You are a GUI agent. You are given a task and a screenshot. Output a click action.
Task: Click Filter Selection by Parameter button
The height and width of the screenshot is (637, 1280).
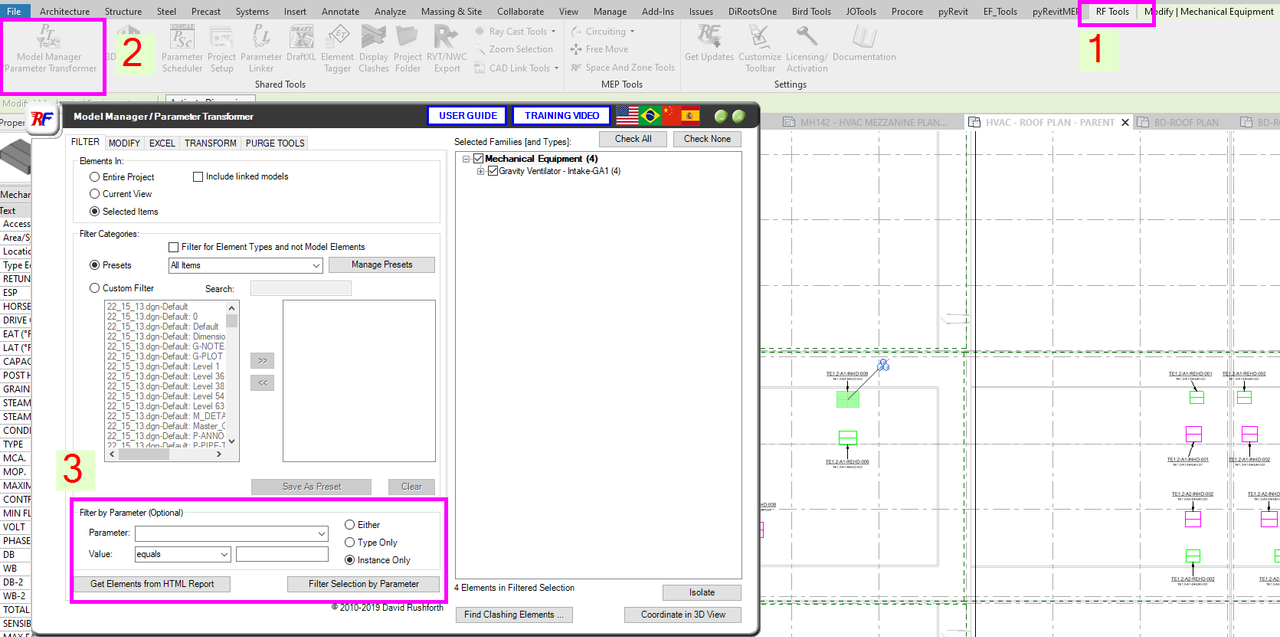point(363,584)
